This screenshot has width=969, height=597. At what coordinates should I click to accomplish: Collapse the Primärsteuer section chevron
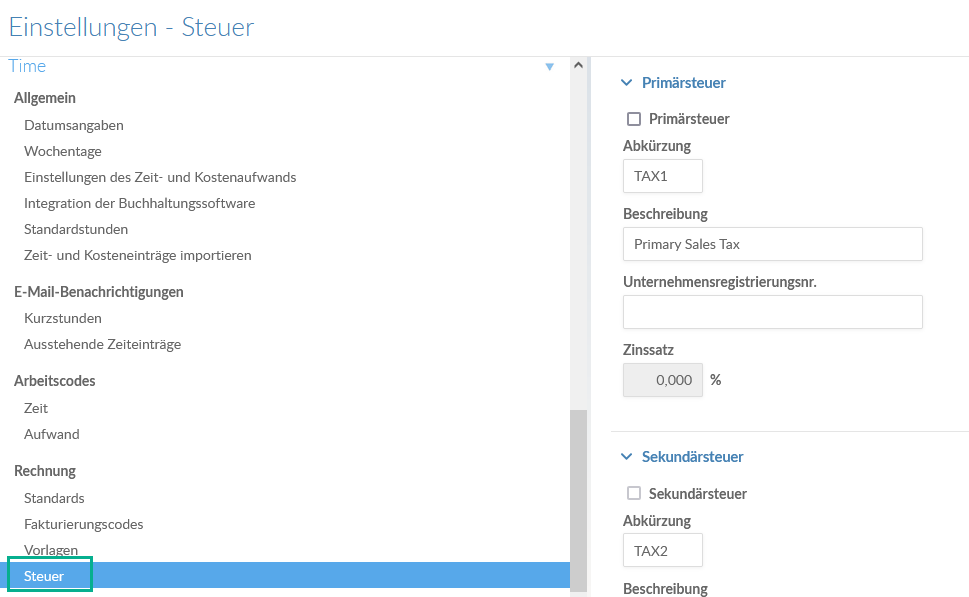(627, 83)
